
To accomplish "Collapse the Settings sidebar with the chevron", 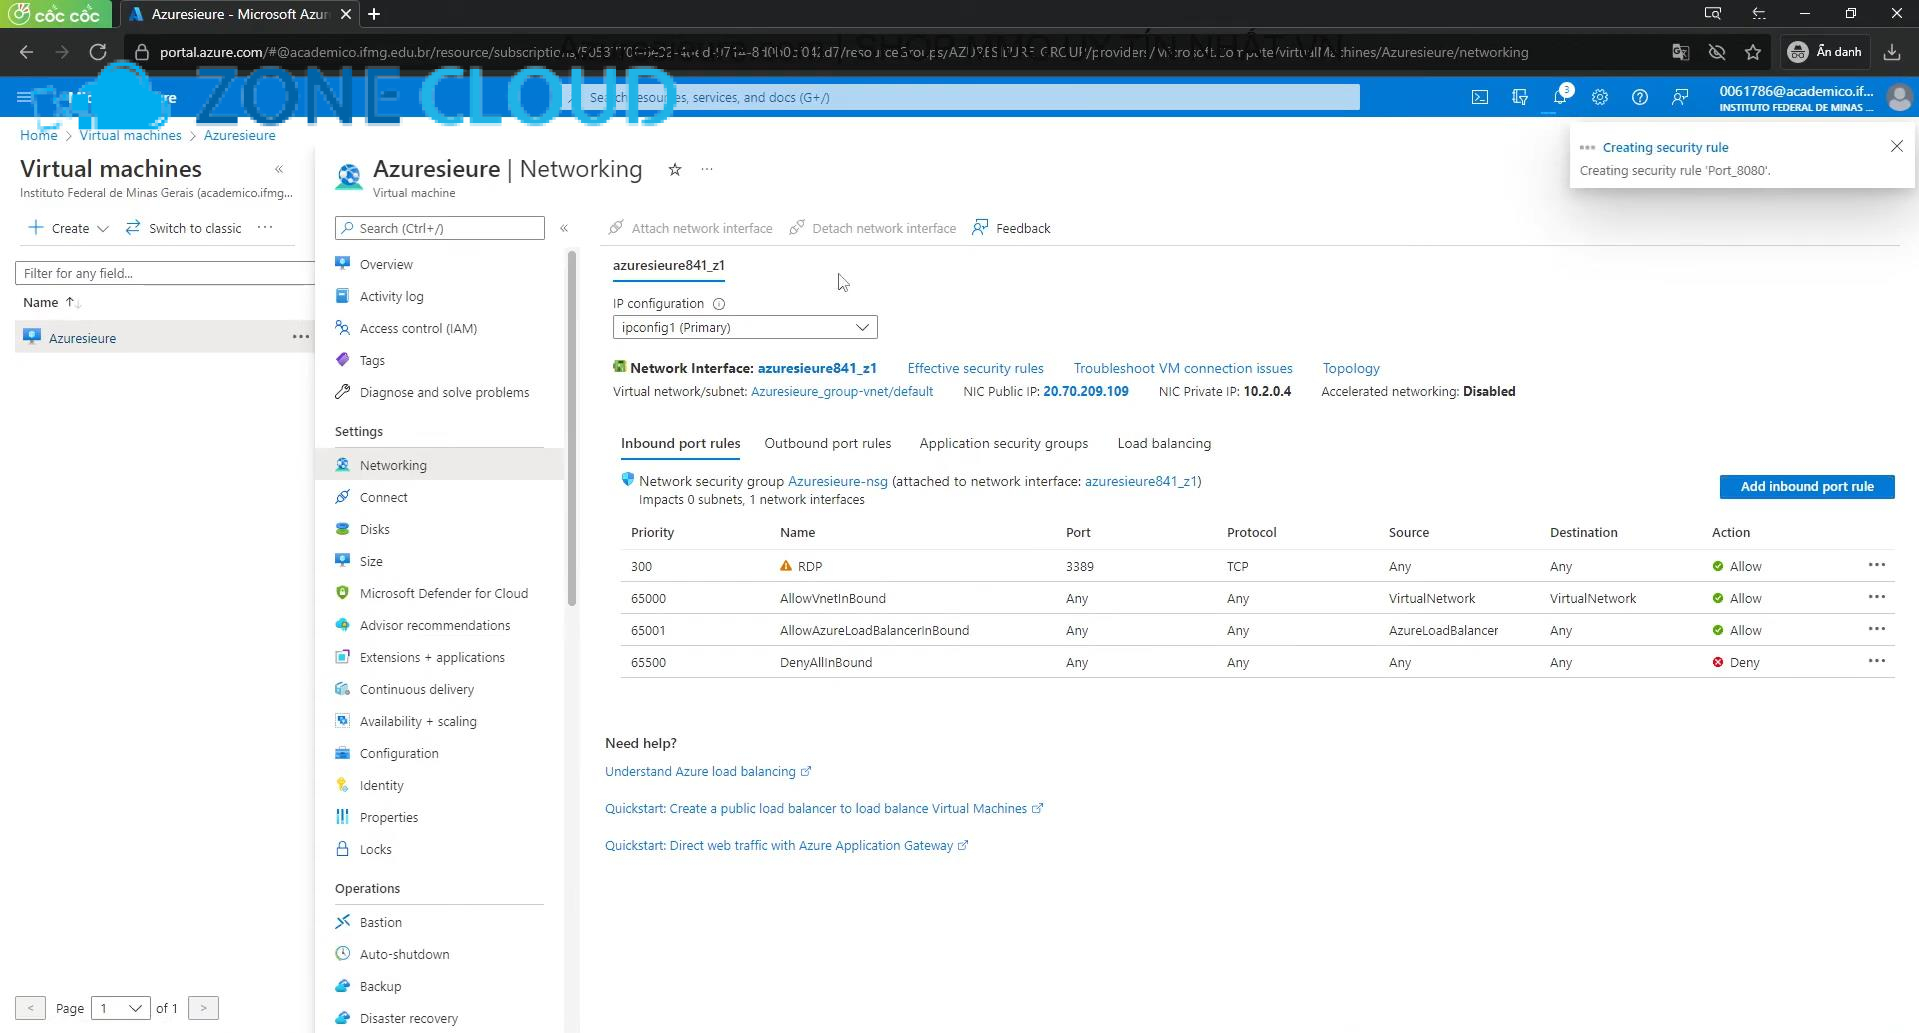I will (x=565, y=228).
